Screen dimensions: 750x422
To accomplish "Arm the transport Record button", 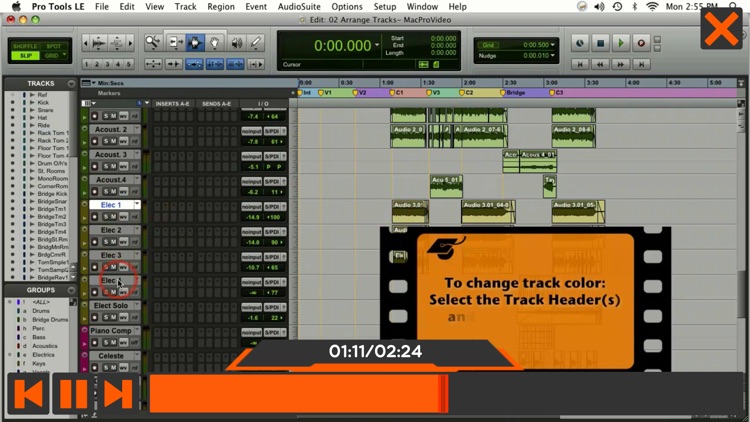I will (x=641, y=43).
